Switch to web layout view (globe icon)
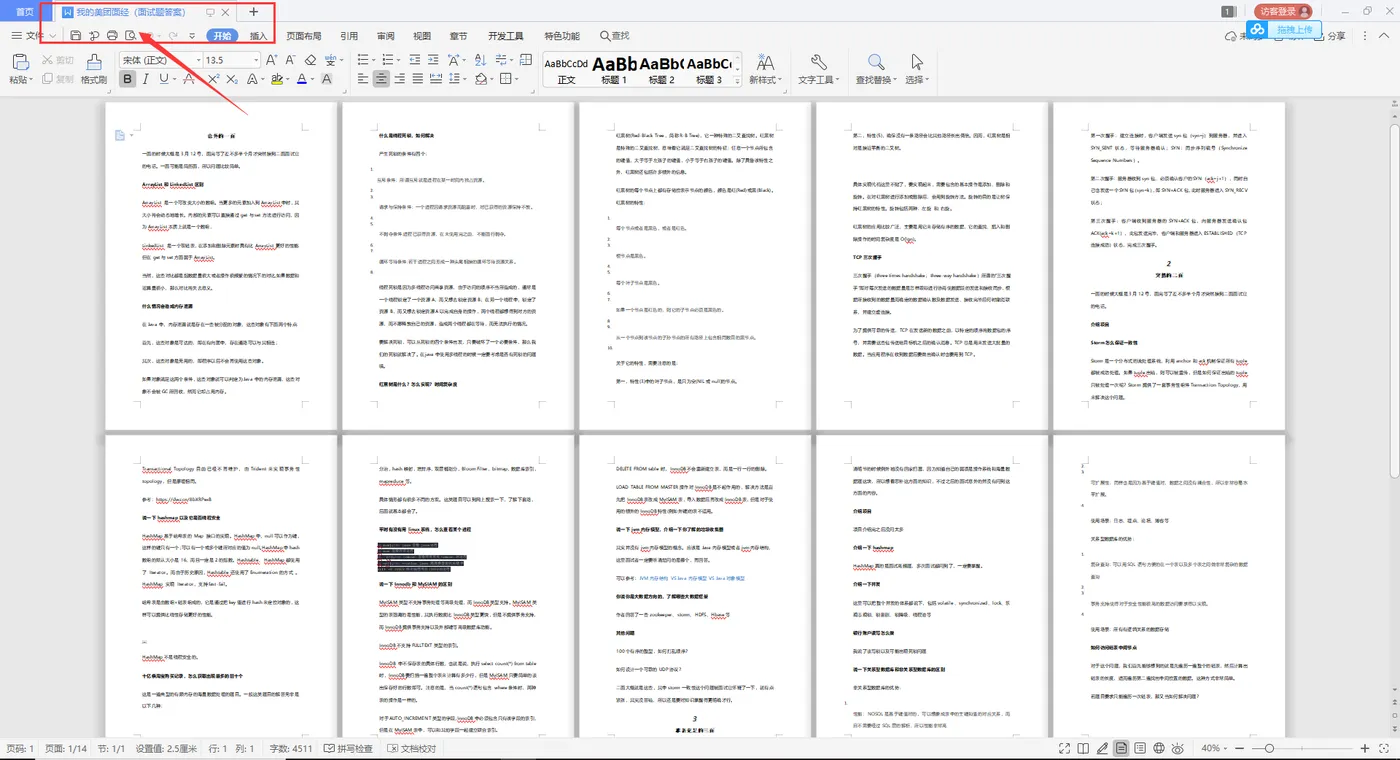The width and height of the screenshot is (1400, 760). coord(1159,748)
